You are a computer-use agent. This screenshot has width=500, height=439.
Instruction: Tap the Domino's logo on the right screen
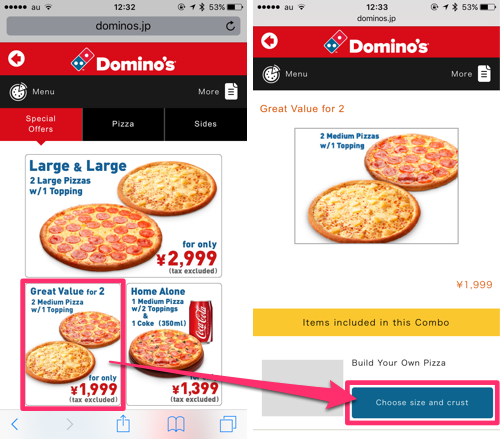[376, 43]
